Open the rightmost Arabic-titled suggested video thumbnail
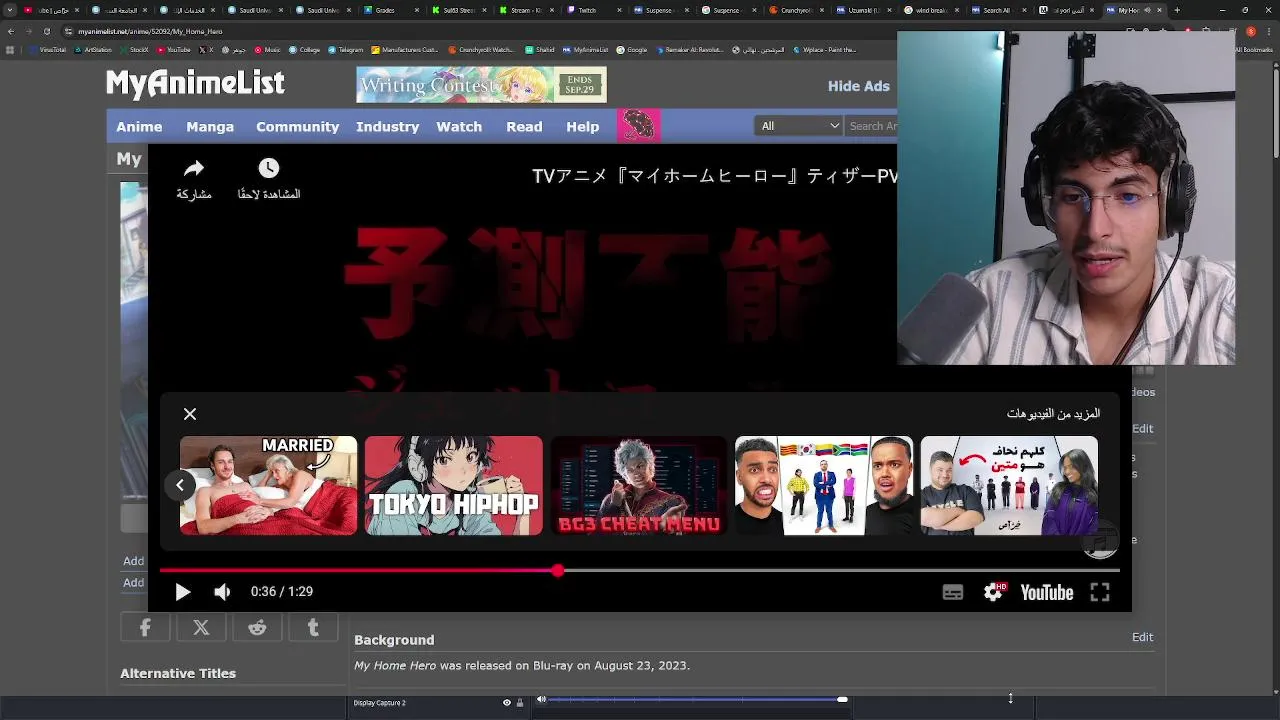Viewport: 1280px width, 720px height. pos(1009,485)
